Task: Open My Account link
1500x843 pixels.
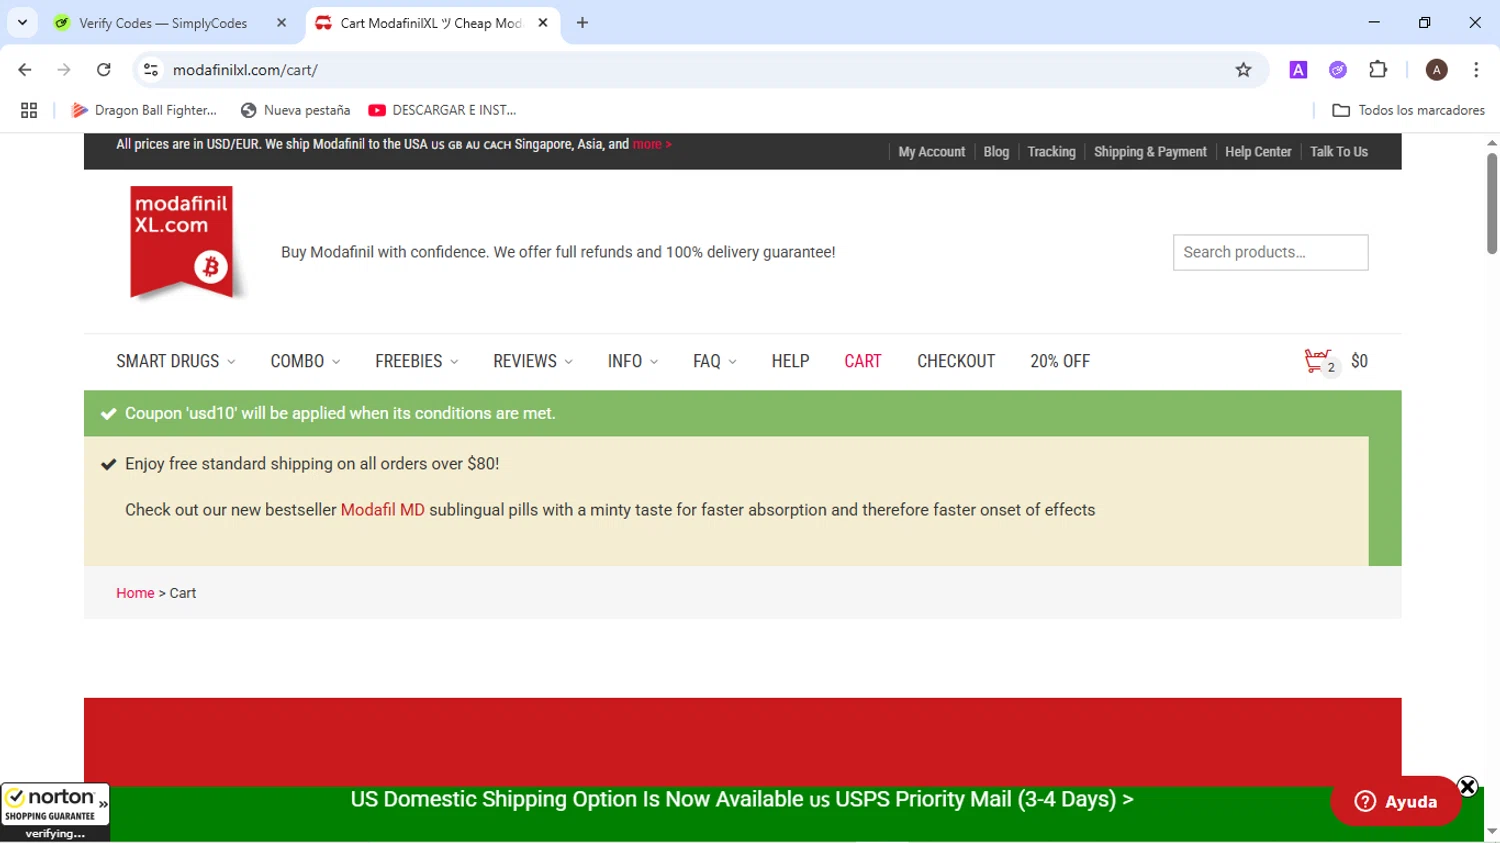Action: pyautogui.click(x=931, y=152)
